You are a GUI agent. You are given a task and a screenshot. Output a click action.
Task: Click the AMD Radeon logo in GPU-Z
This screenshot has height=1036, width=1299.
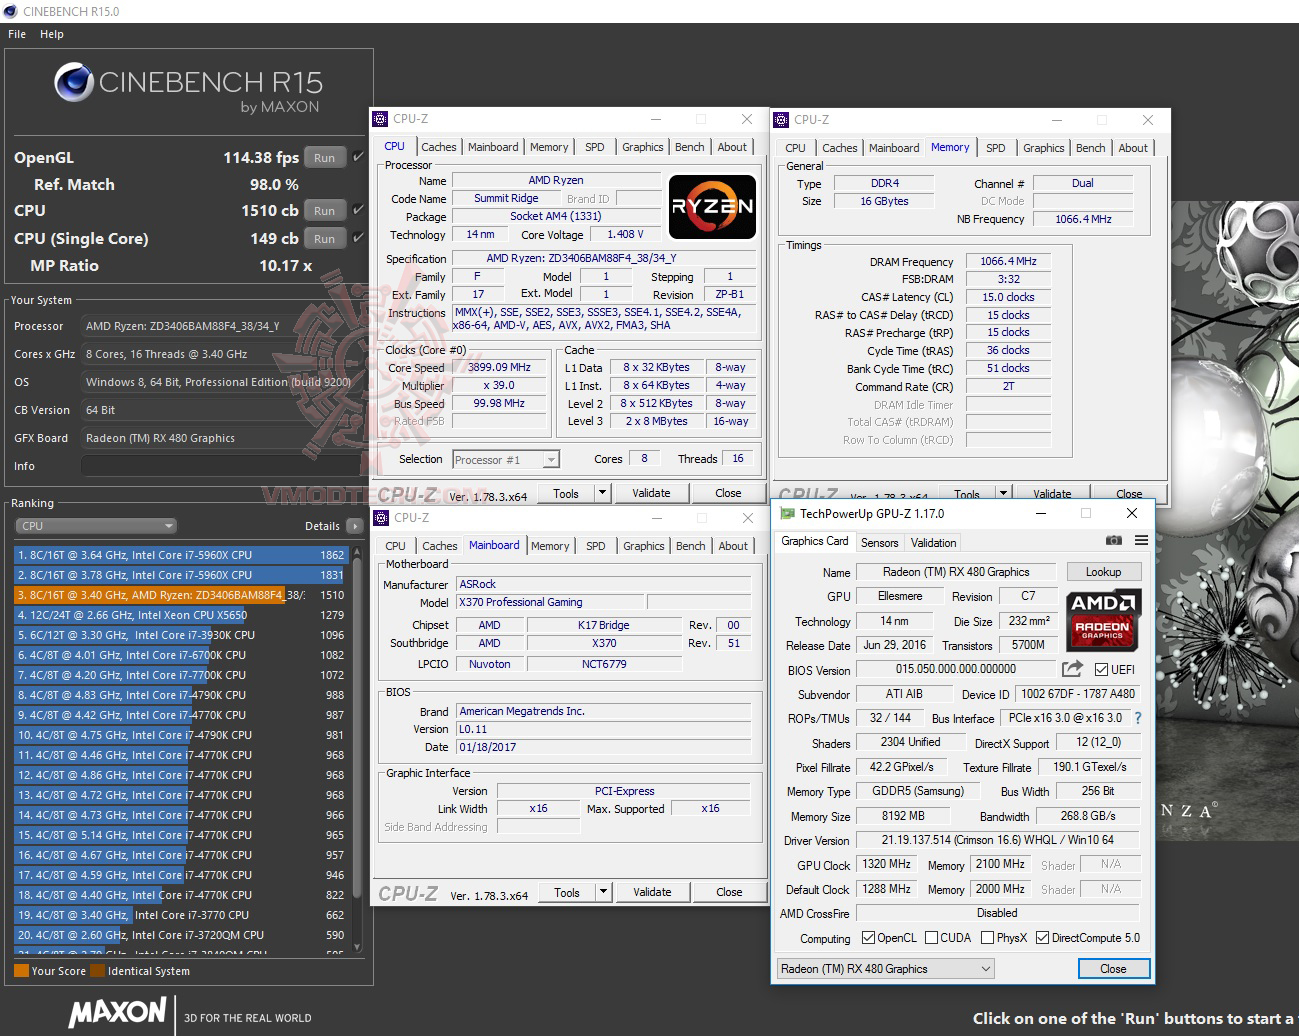[1101, 620]
